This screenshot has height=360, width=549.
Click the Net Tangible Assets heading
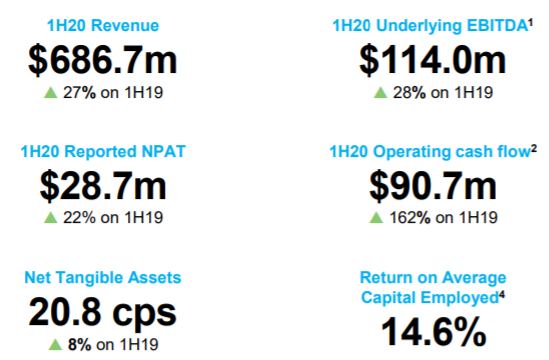click(103, 277)
